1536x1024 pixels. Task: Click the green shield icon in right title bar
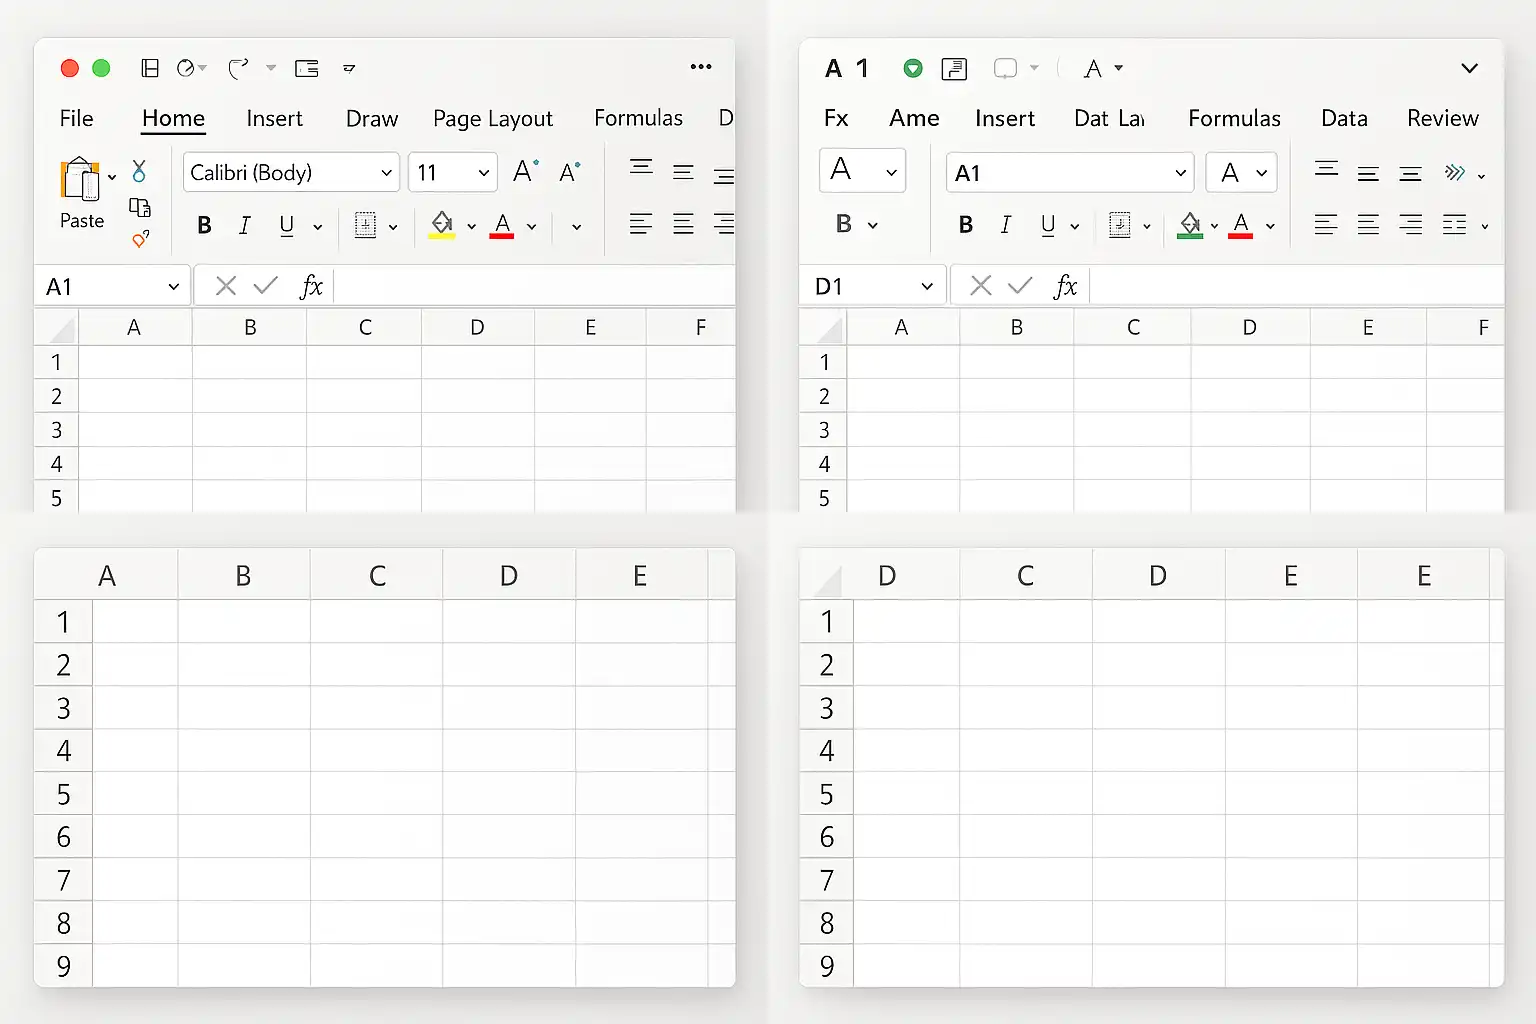point(912,68)
